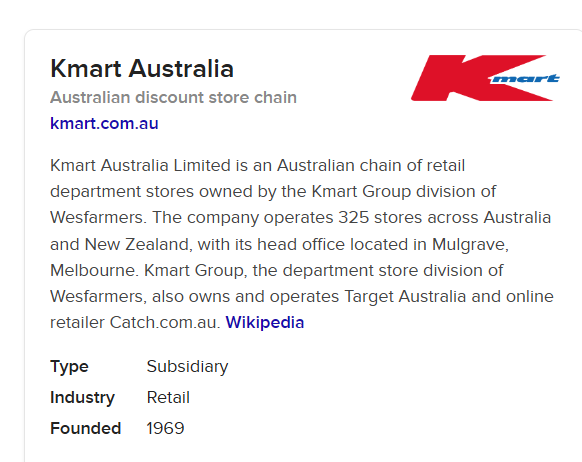Click the word 'Melbourne' in description
Viewport: 582px width, 462px height.
pyautogui.click(x=94, y=271)
